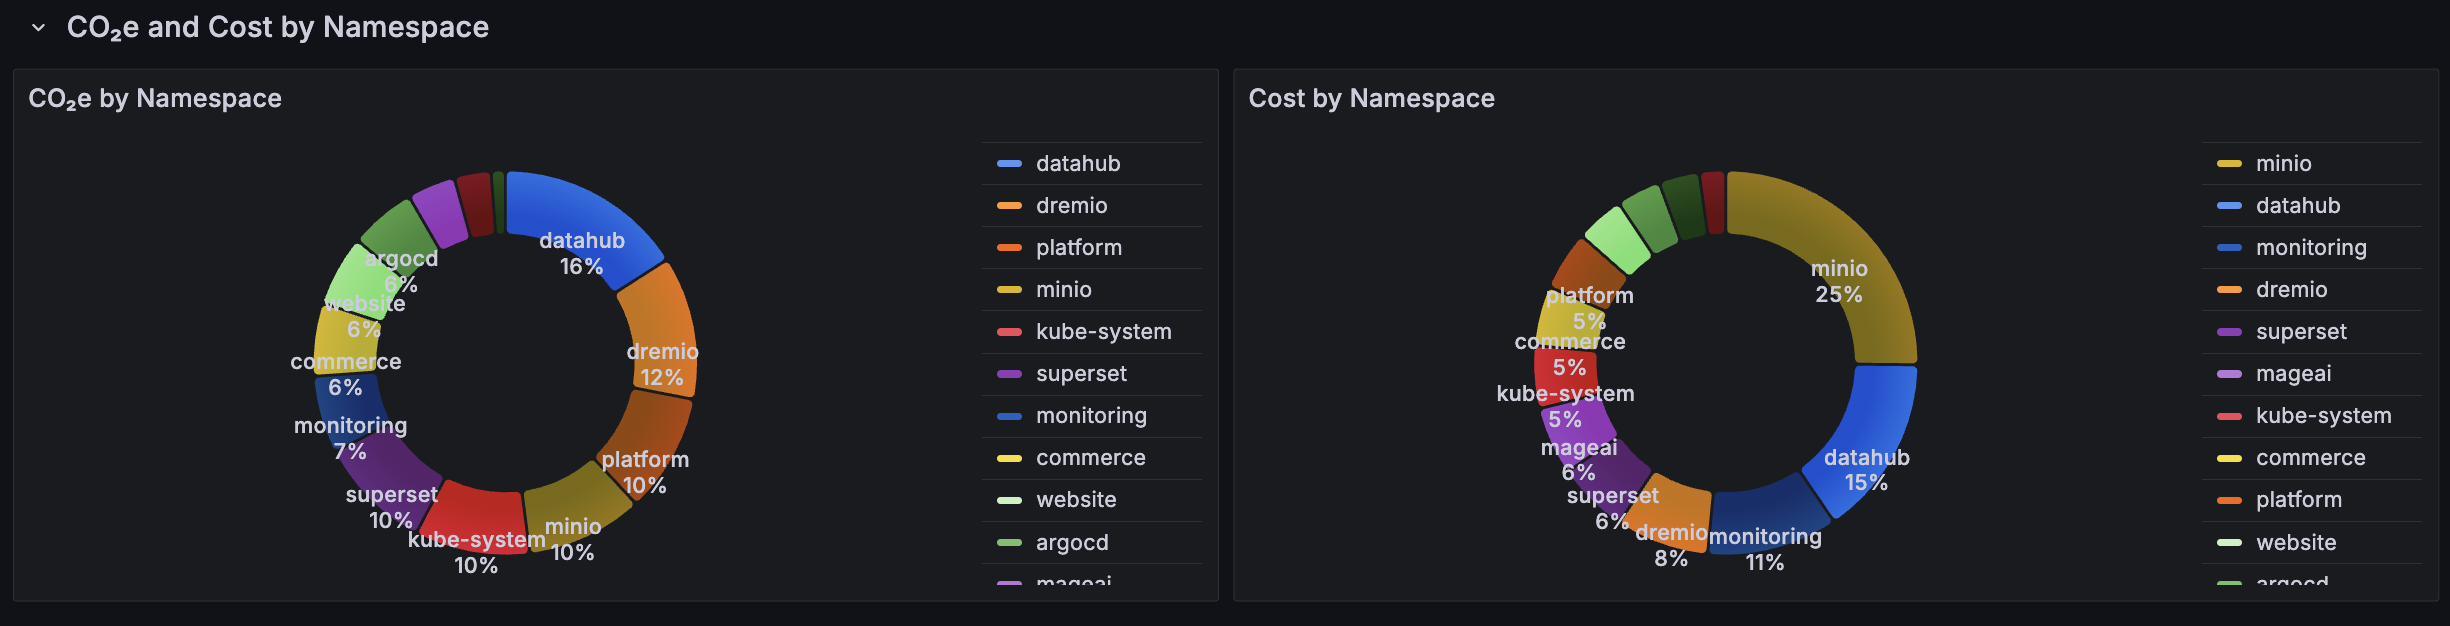Select website label in CO₂e legend
2450x626 pixels.
(x=1076, y=499)
